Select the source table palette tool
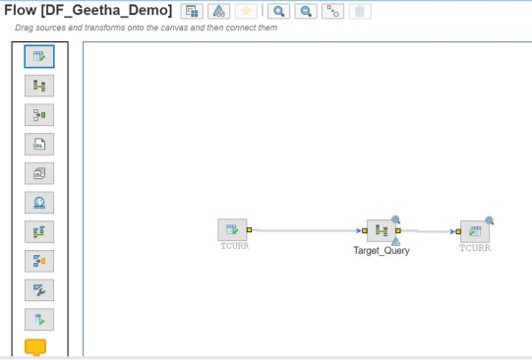This screenshot has width=532, height=360. point(39,56)
